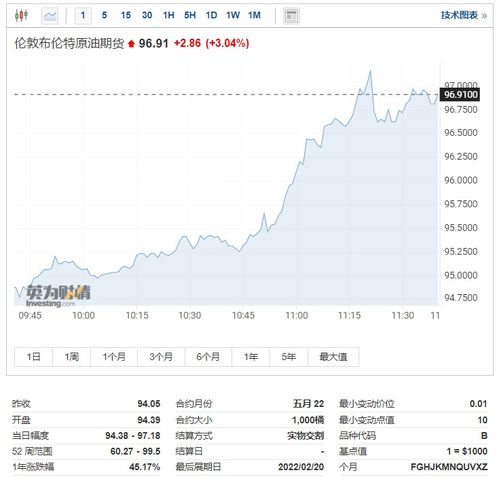Click the 52 周范围 value 60.27 - 99.5
This screenshot has height=479, width=499.
(135, 451)
